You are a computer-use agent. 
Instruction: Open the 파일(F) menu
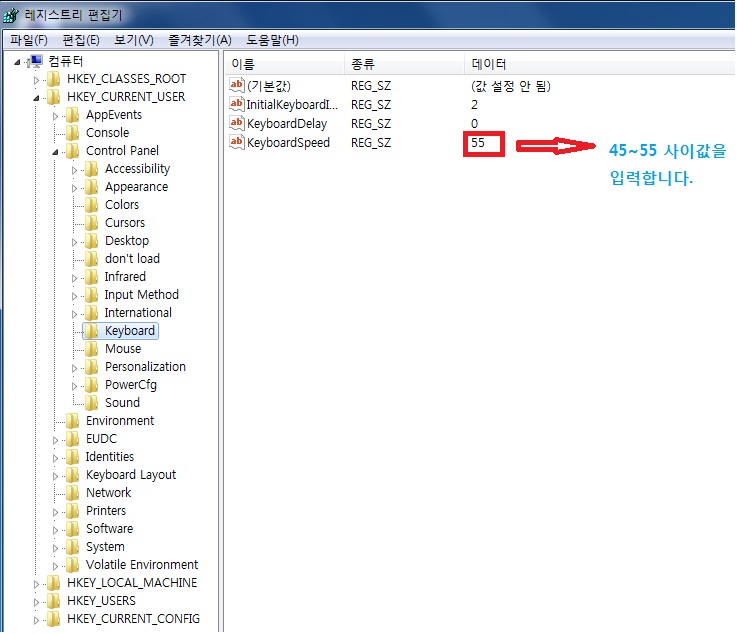point(29,40)
